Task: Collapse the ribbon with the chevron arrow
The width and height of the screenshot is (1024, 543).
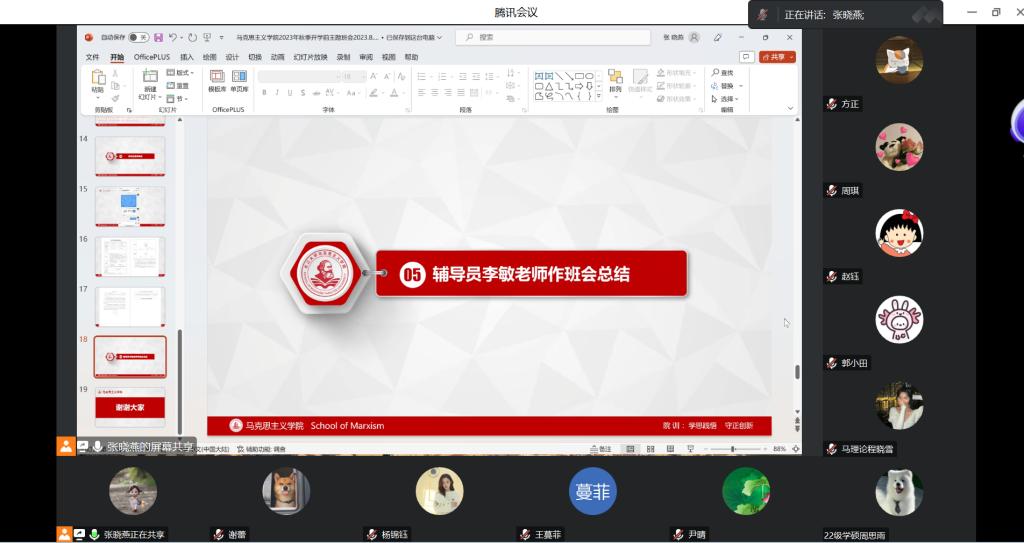Action: point(791,108)
